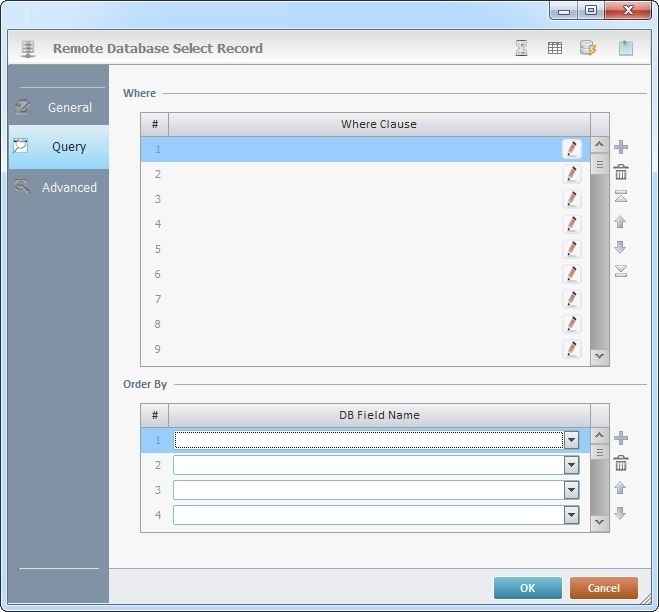Confirm with the OK button
Screen dimensions: 659x612
click(527, 588)
